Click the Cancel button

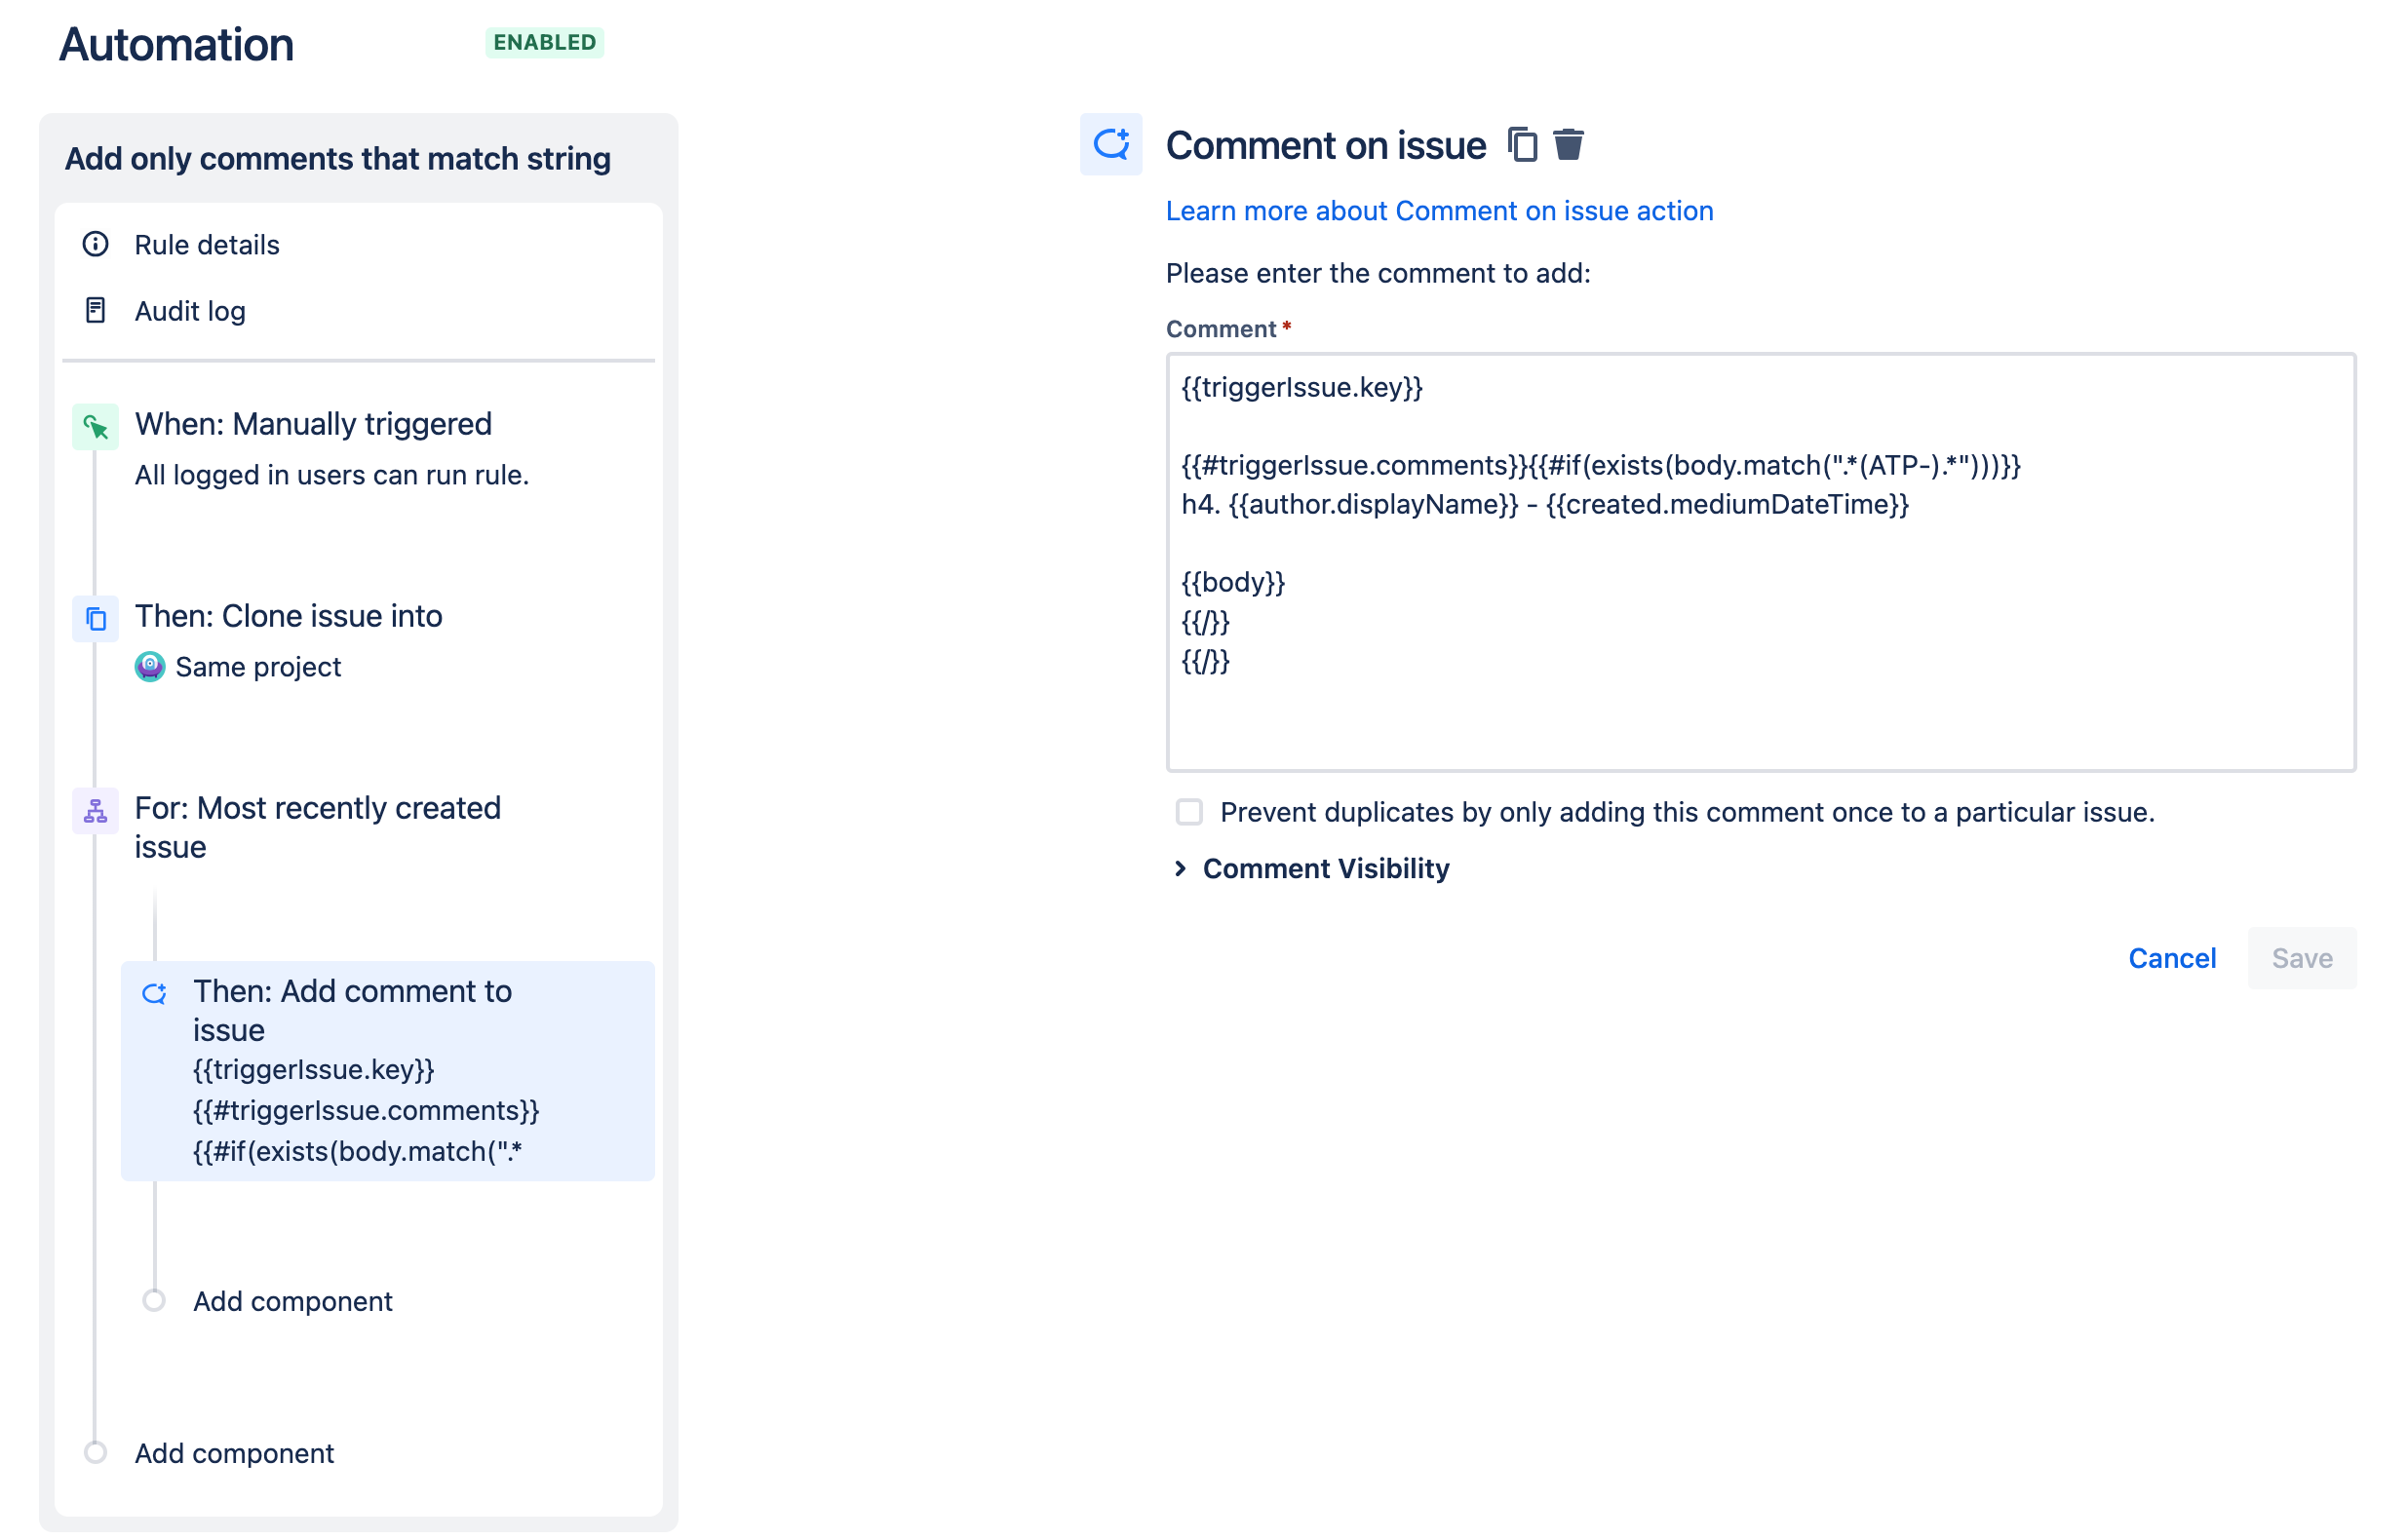click(2171, 958)
